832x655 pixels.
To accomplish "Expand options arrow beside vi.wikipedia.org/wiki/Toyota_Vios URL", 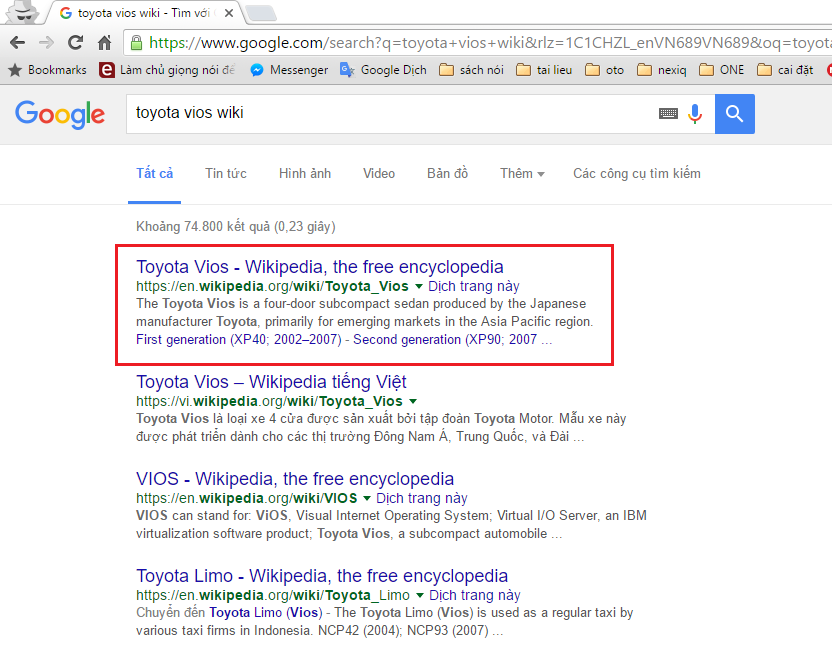I will pyautogui.click(x=413, y=401).
